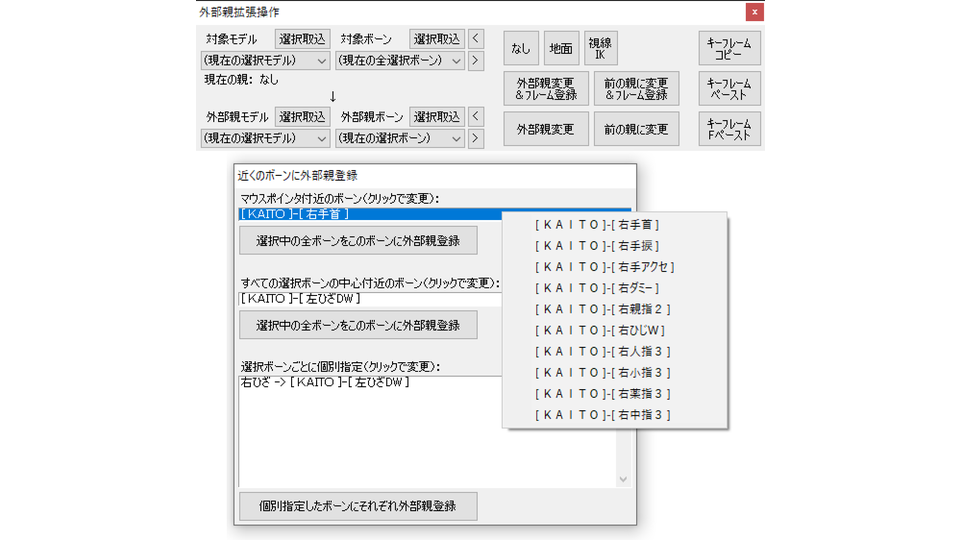Select the 右ひざ -> [KAITO]-[左ひざDW] list row

point(370,382)
